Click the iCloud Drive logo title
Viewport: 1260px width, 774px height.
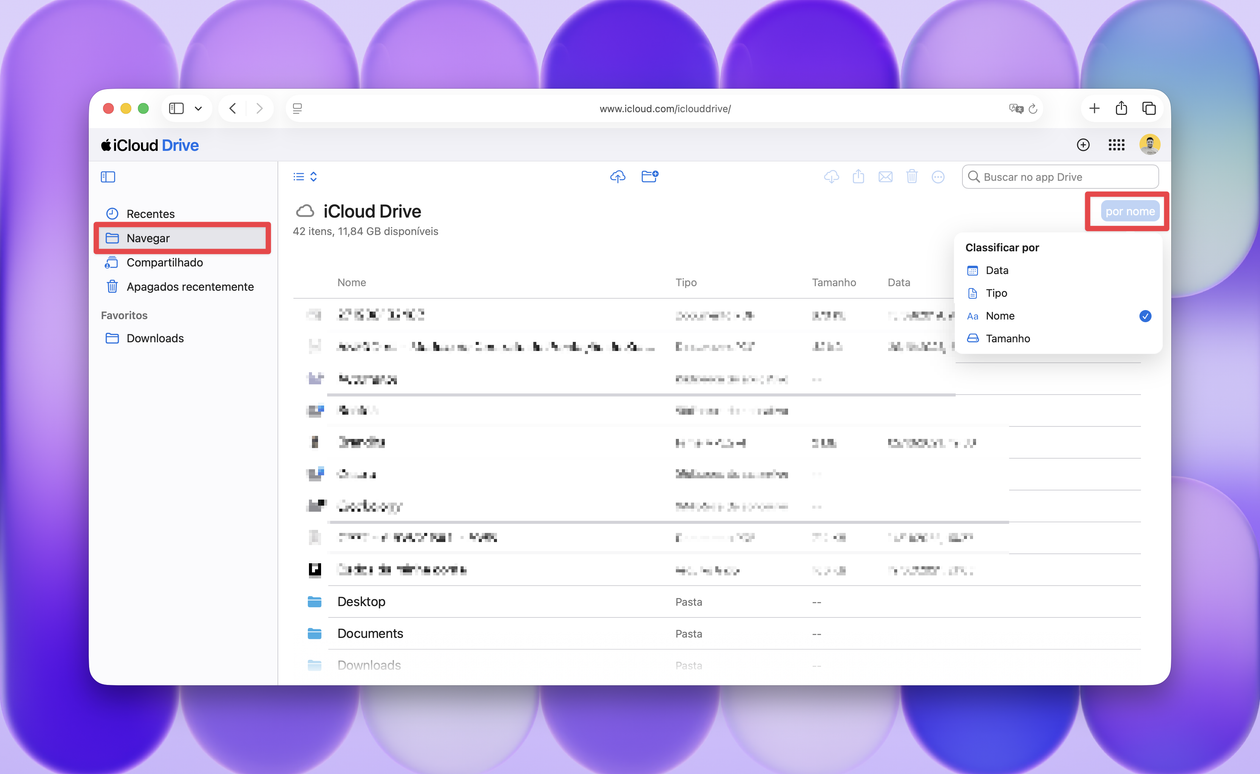(150, 145)
